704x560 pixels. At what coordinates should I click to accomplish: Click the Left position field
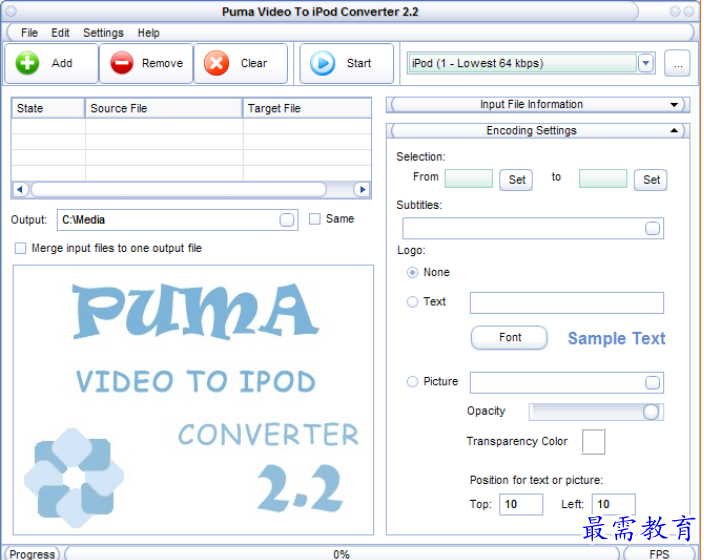pyautogui.click(x=613, y=504)
